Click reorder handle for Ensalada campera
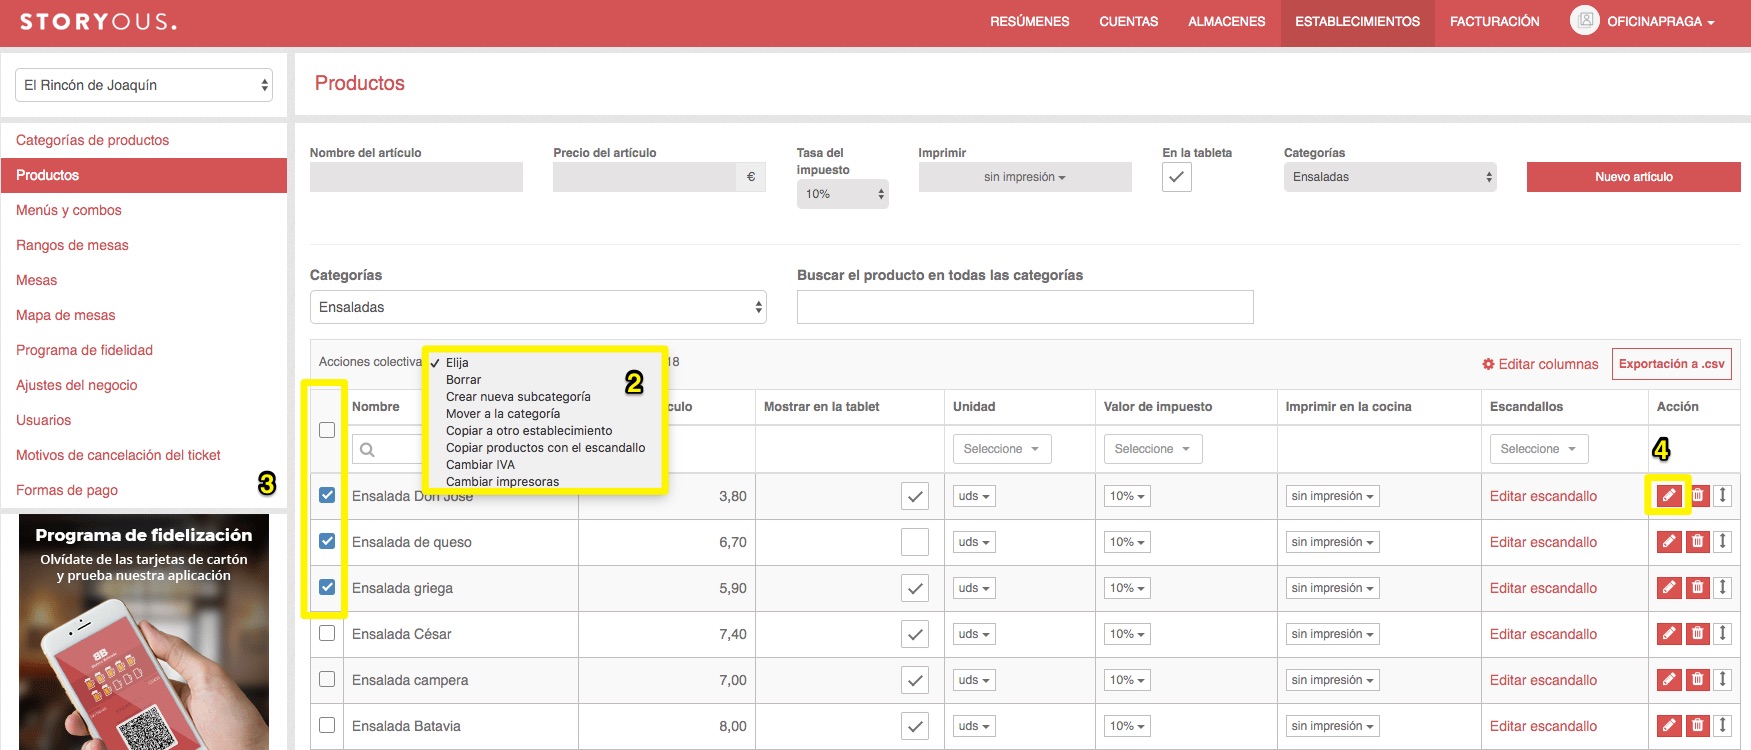The width and height of the screenshot is (1751, 750). point(1722,679)
